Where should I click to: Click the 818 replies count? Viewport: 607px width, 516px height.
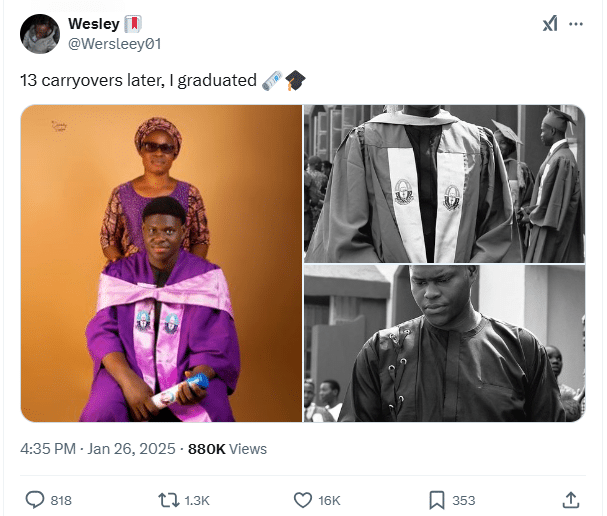tap(61, 500)
